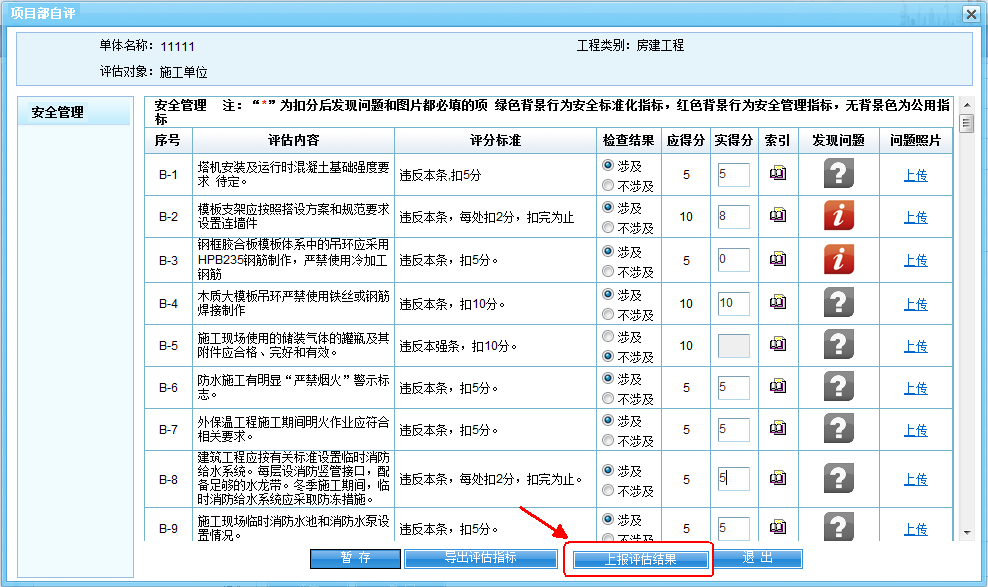
Task: Click the 退出 button
Action: pyautogui.click(x=756, y=558)
